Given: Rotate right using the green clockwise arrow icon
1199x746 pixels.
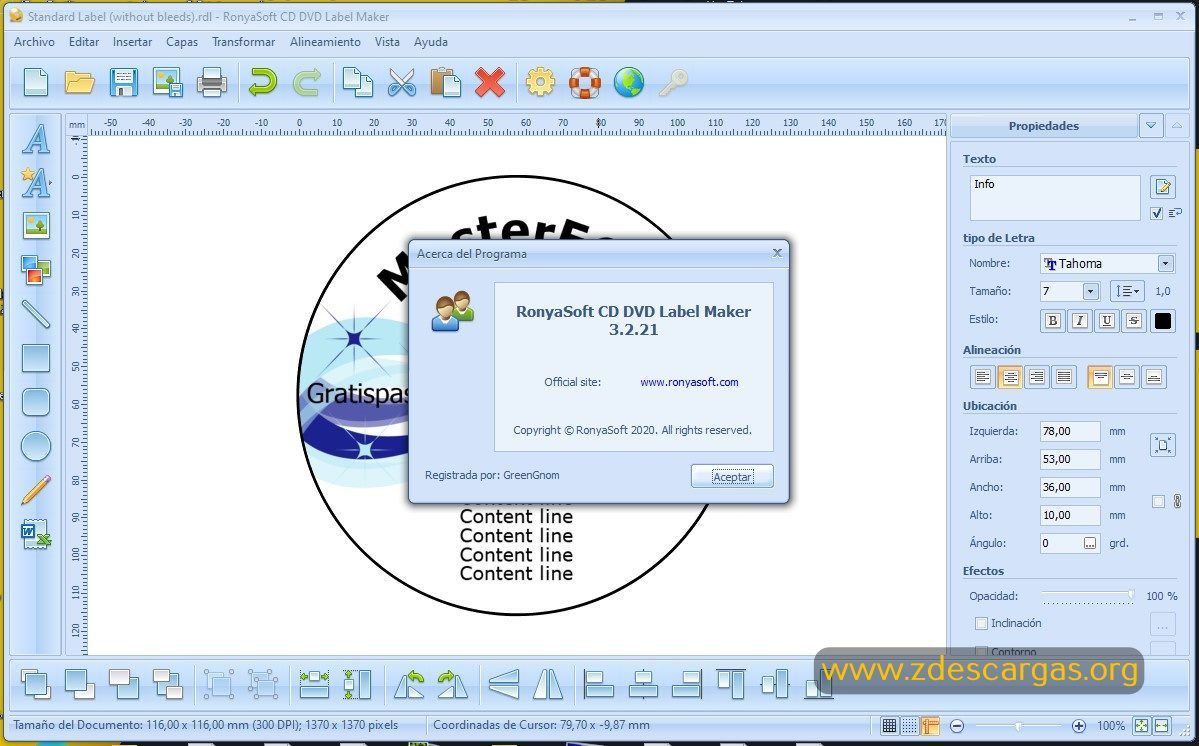Looking at the screenshot, I should [453, 683].
